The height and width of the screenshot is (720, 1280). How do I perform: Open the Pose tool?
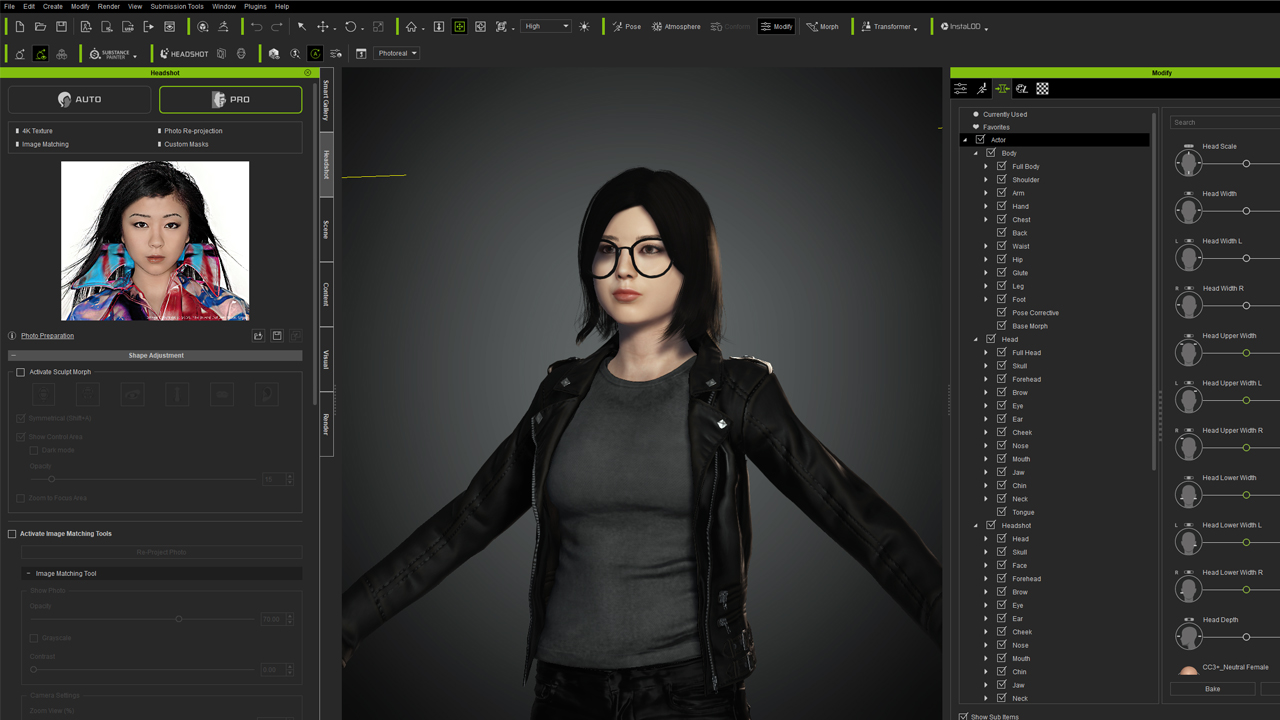pyautogui.click(x=626, y=26)
